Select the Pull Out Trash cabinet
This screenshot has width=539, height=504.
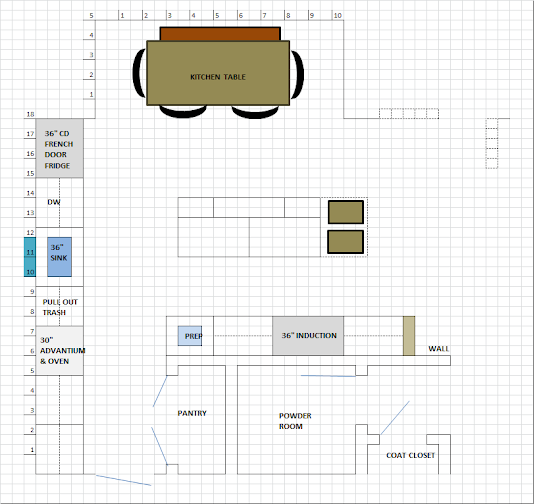pos(59,306)
